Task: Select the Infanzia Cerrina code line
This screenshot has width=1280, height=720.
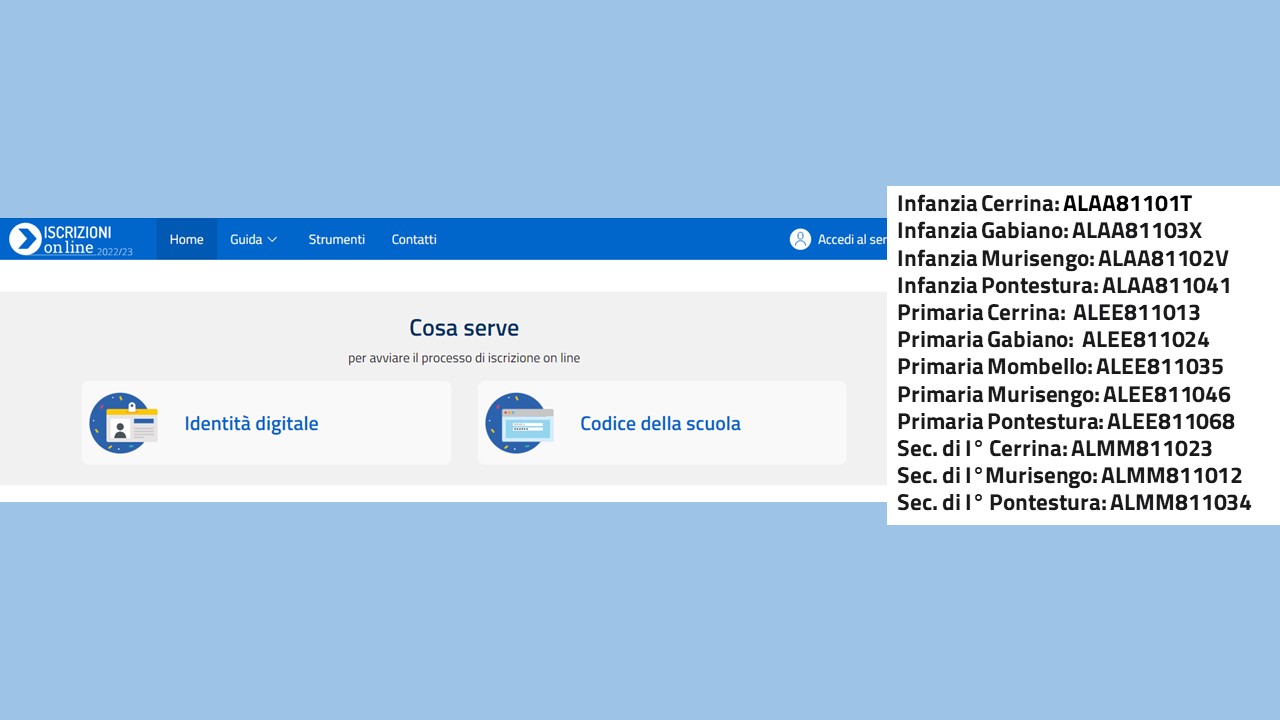Action: [1044, 204]
